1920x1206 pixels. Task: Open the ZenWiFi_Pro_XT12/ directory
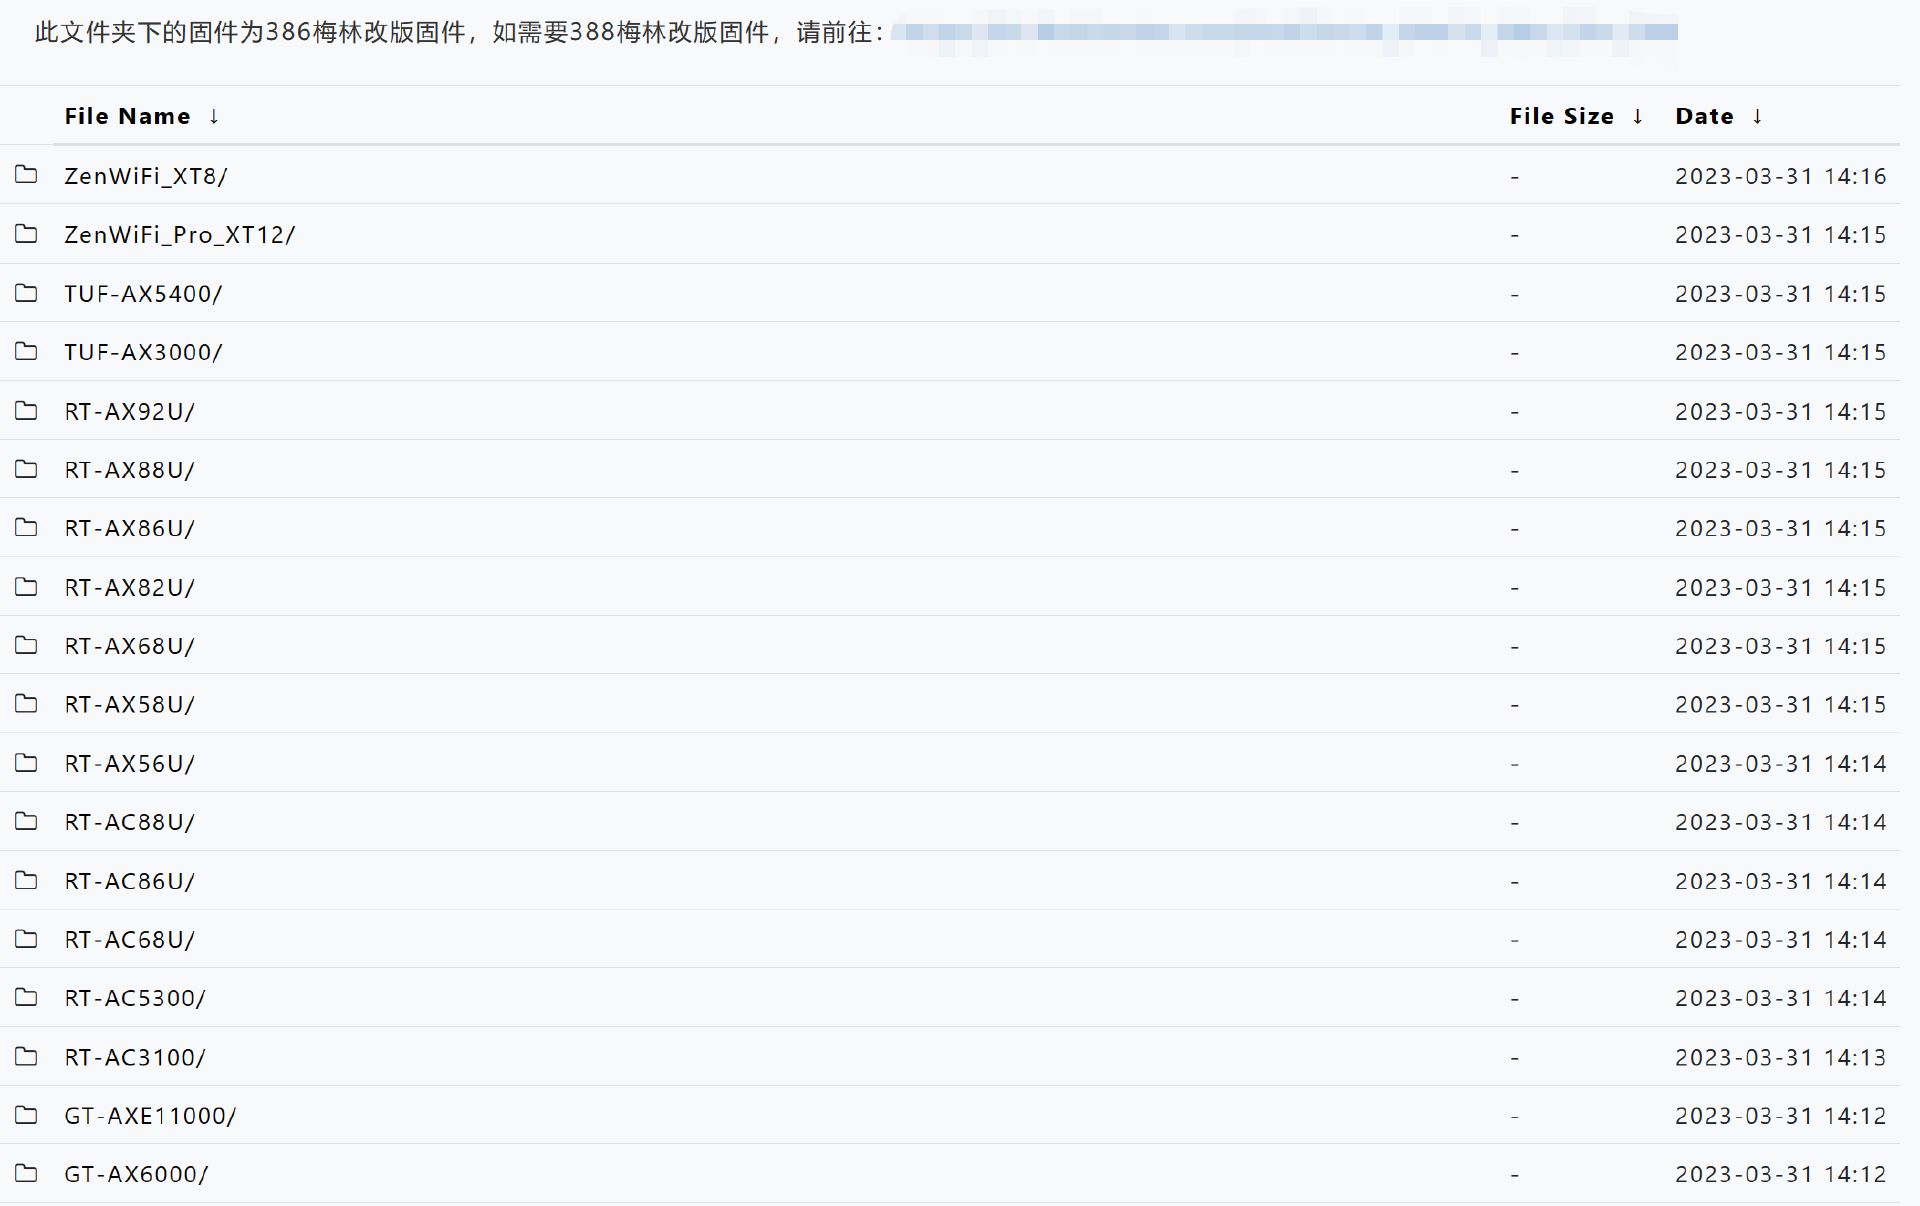pos(180,235)
